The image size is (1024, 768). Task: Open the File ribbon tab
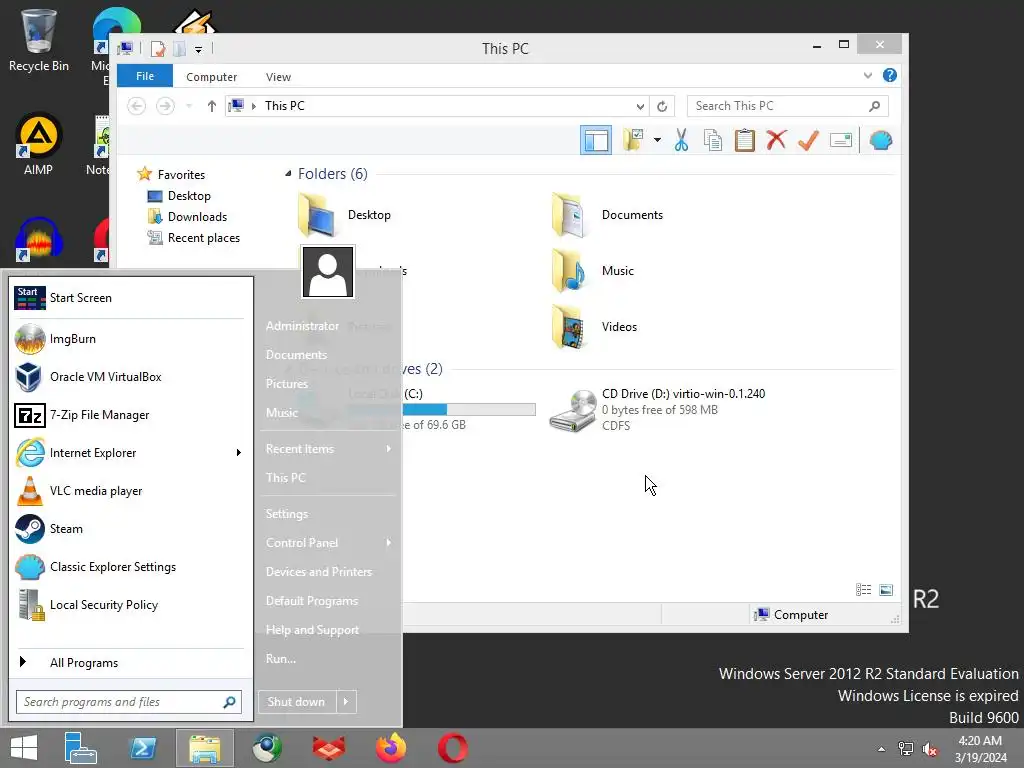pos(145,76)
